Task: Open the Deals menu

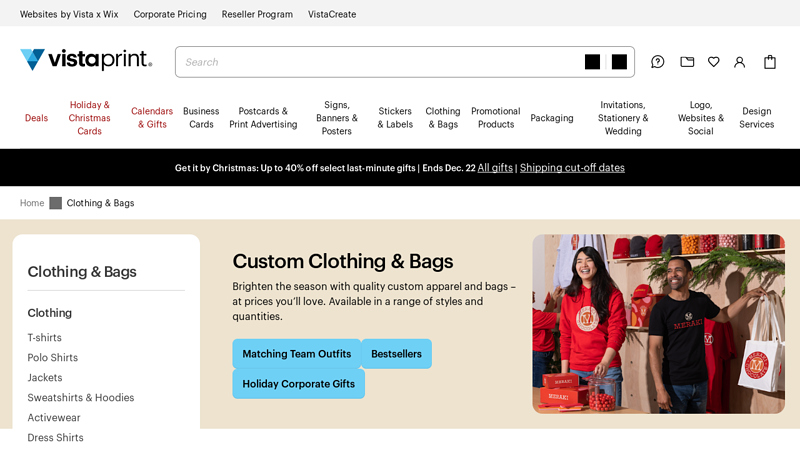Action: tap(36, 118)
